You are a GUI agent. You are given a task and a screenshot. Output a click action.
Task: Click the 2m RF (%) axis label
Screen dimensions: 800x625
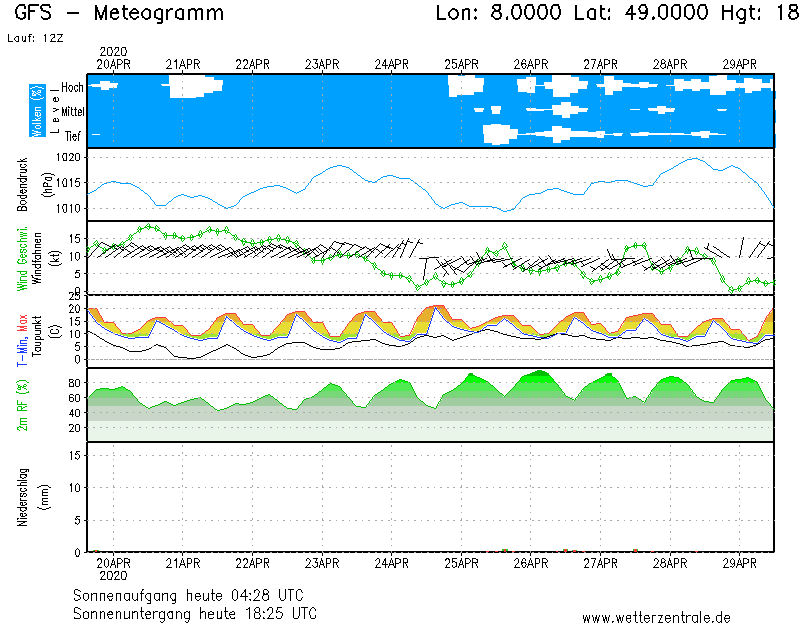coord(22,405)
